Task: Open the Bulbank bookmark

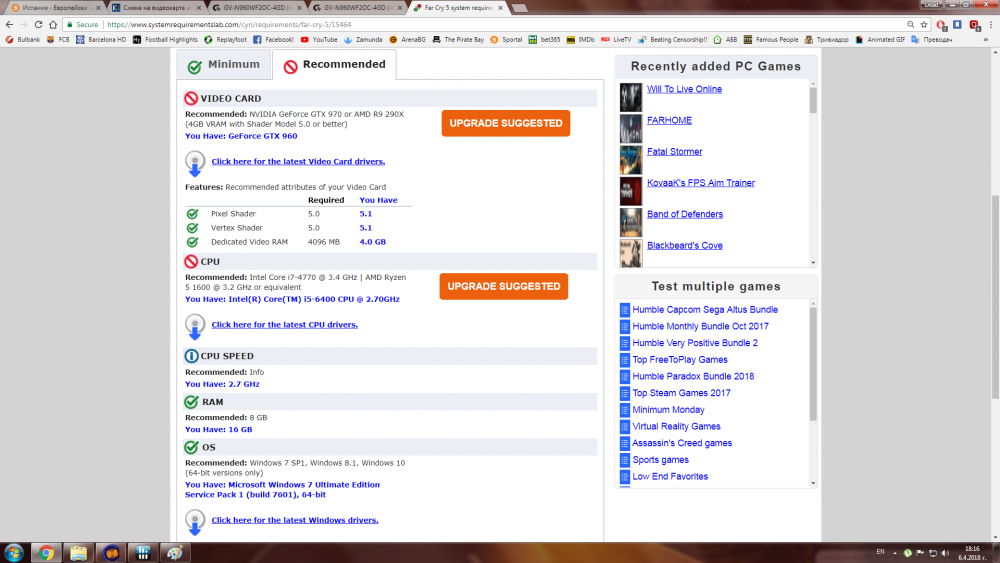Action: [22, 40]
